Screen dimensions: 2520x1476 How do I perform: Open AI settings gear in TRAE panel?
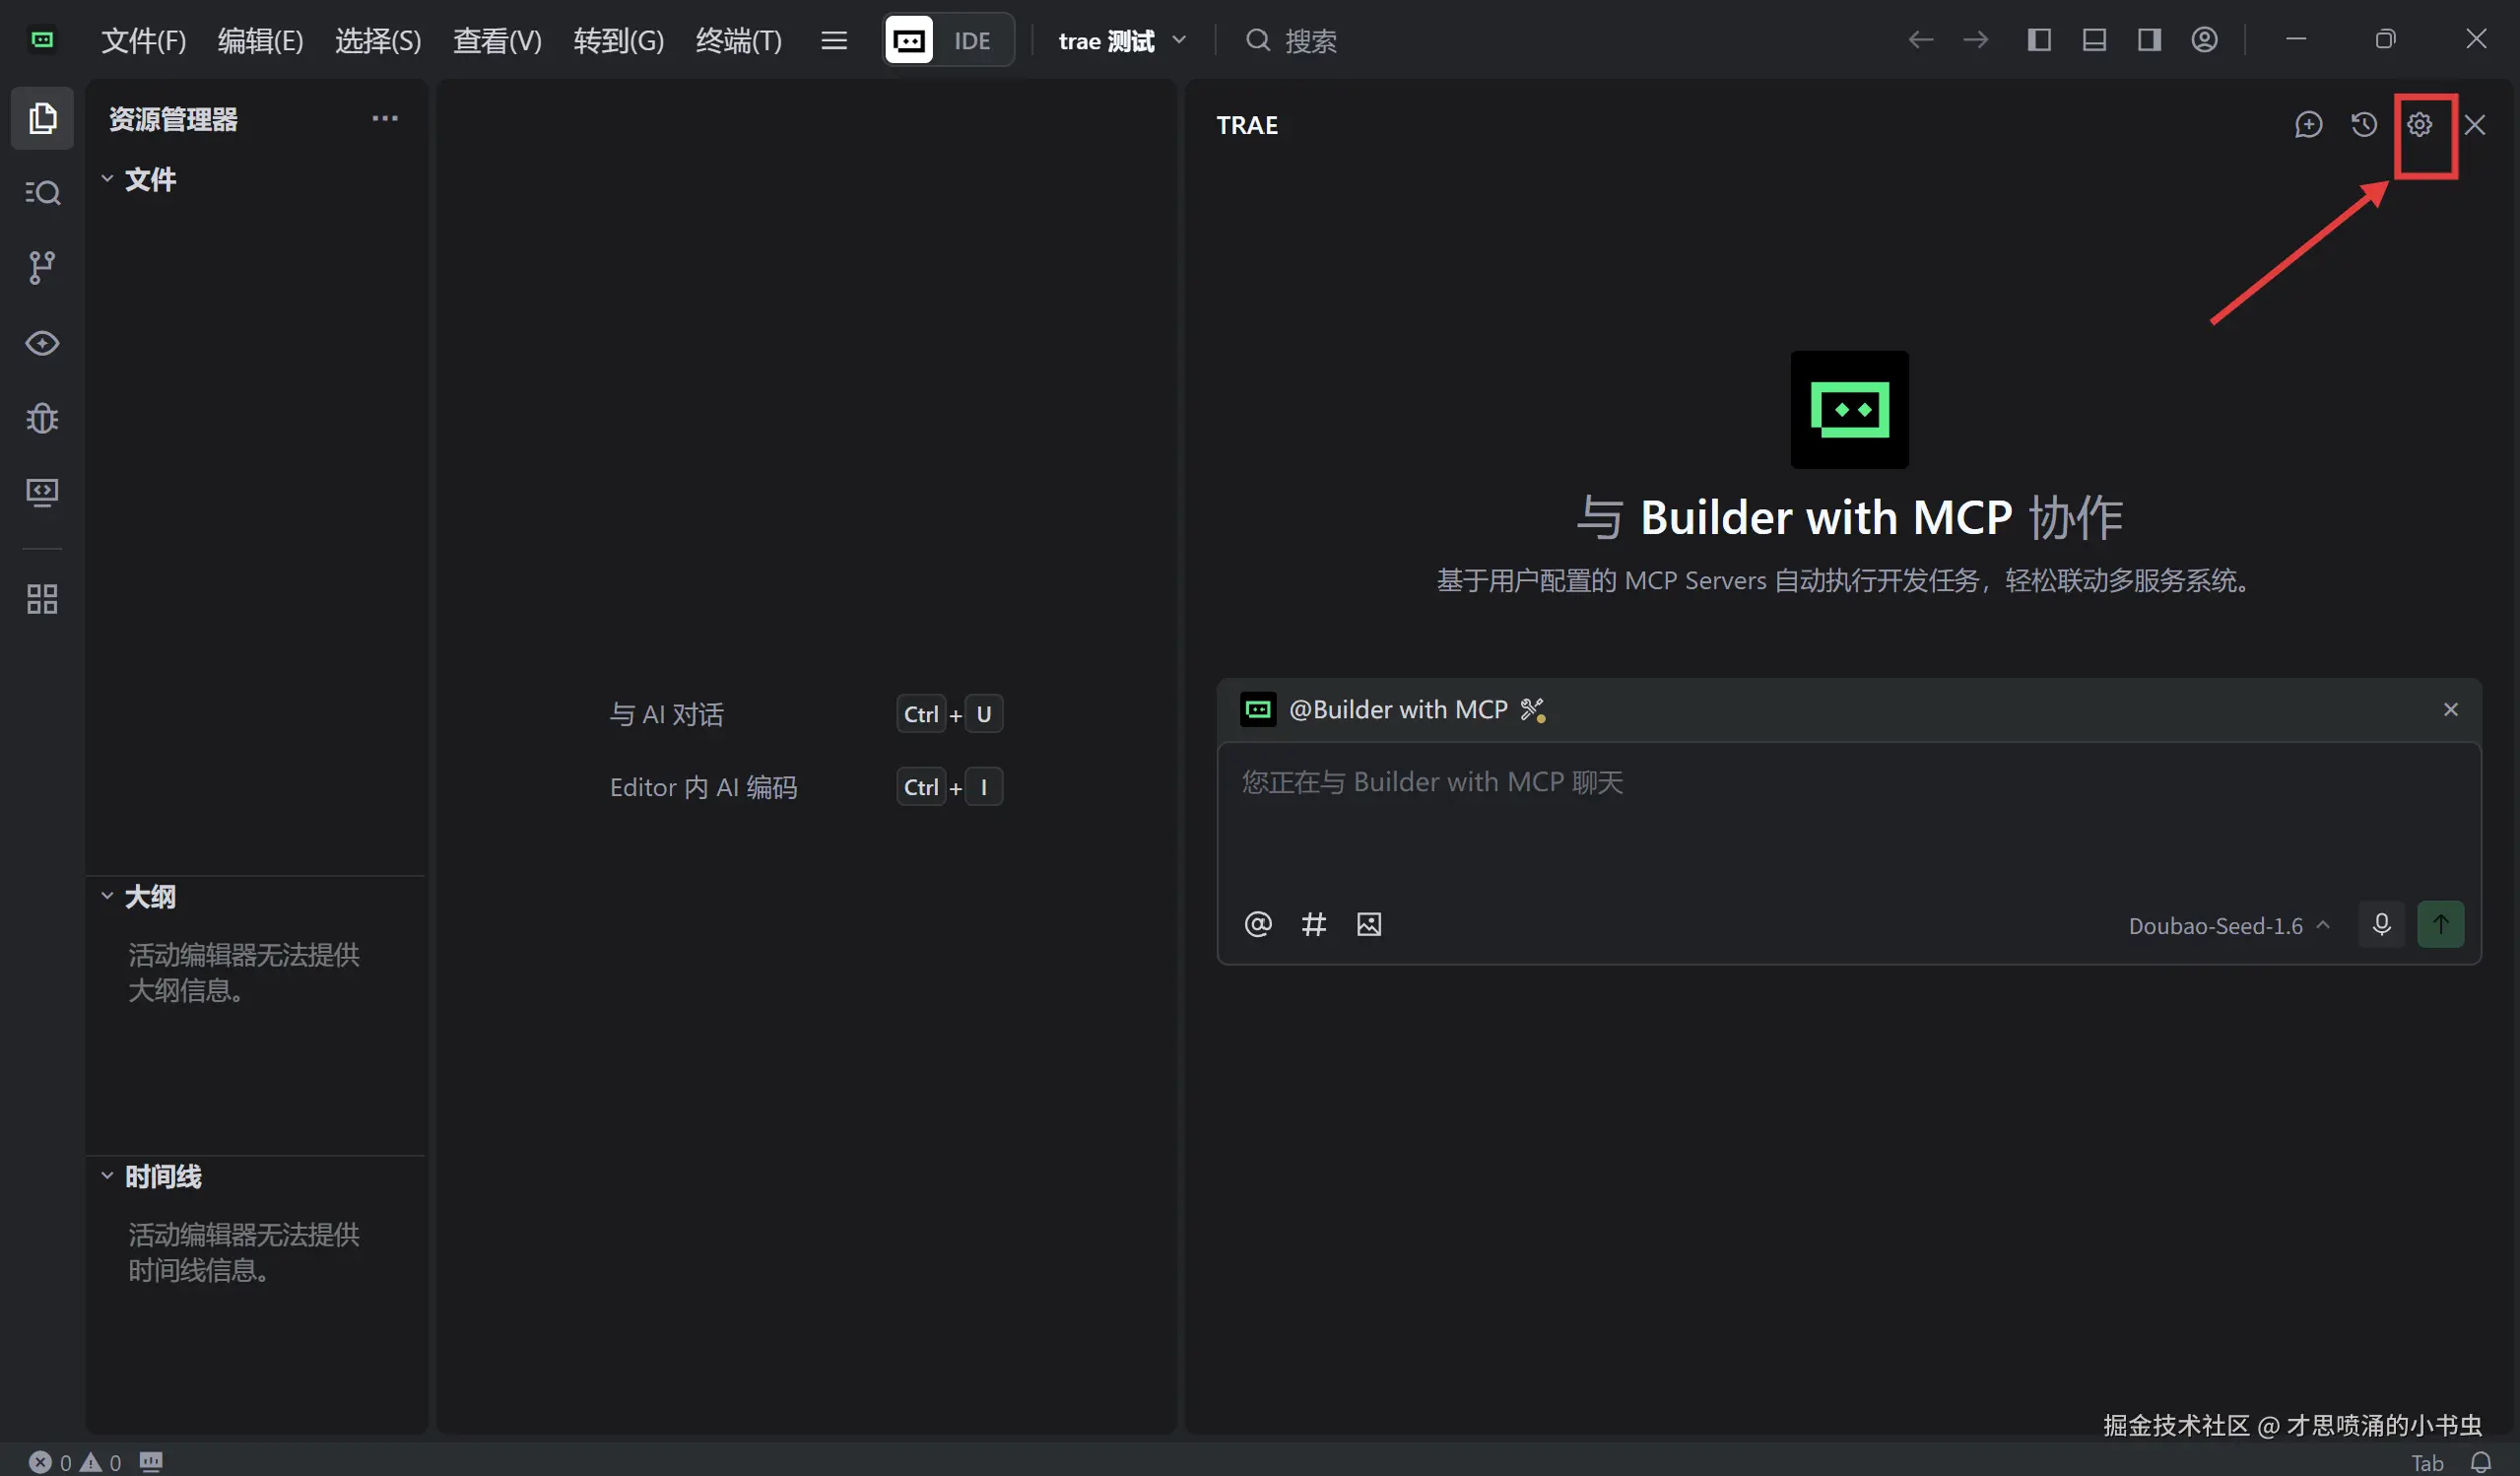(x=2419, y=125)
